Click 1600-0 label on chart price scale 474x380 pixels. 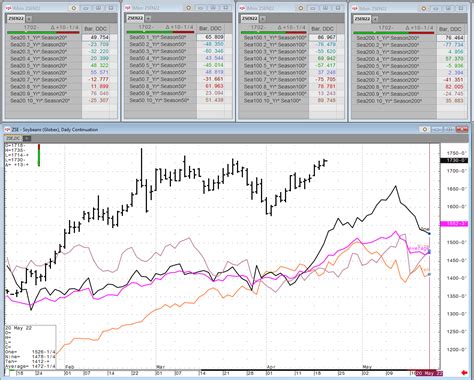tap(458, 207)
